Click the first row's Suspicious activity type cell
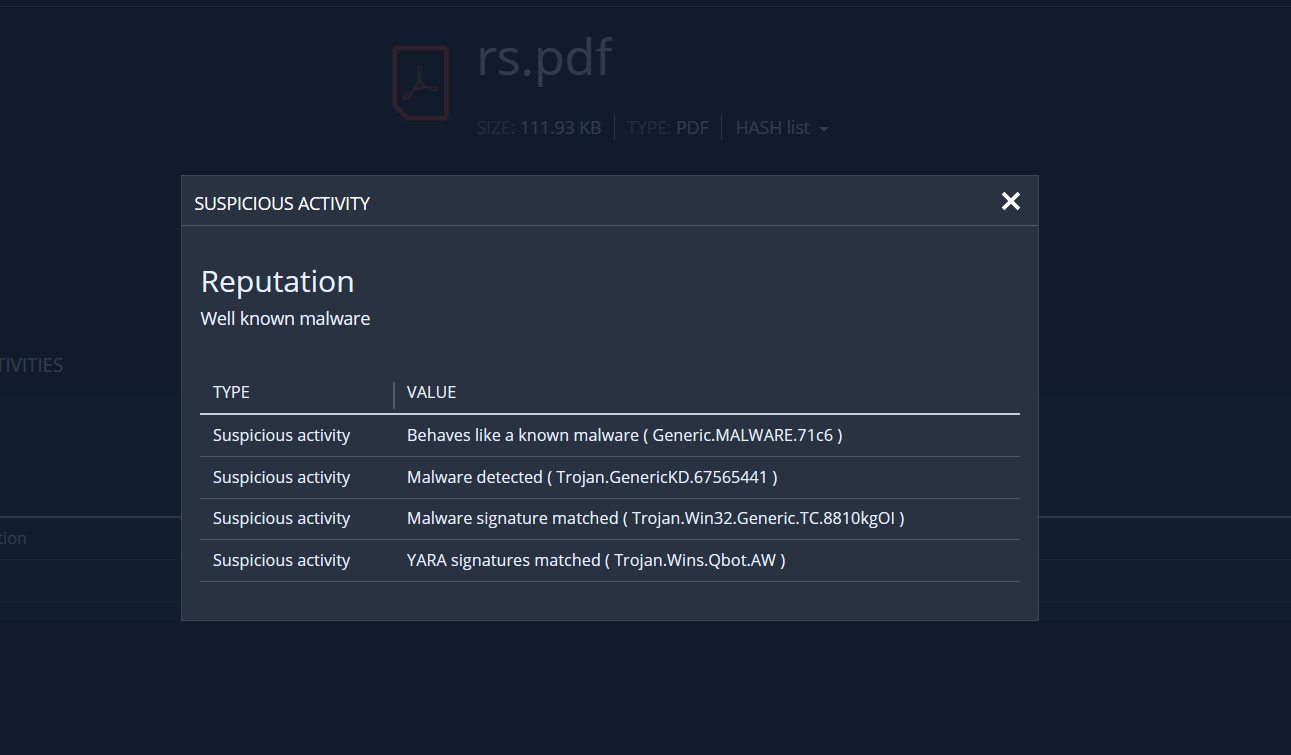This screenshot has height=755, width=1291. tap(281, 435)
